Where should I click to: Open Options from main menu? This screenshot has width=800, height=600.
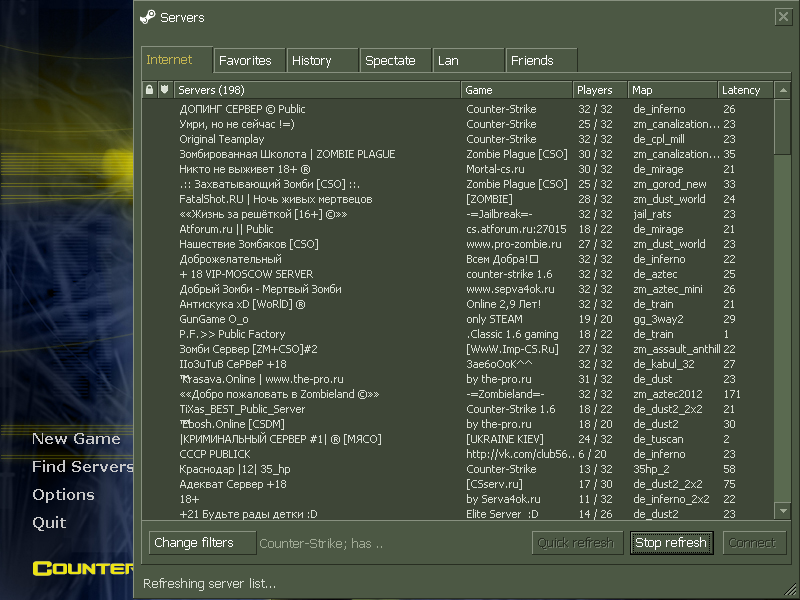coord(63,494)
